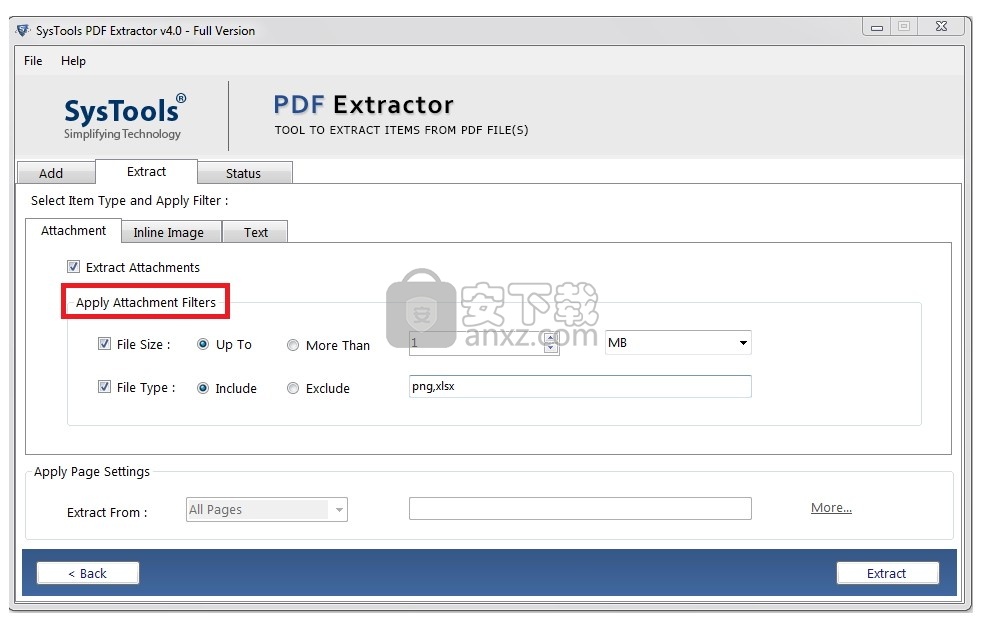Viewport: 989px width, 620px height.
Task: Select the Include file type option
Action: [x=203, y=388]
